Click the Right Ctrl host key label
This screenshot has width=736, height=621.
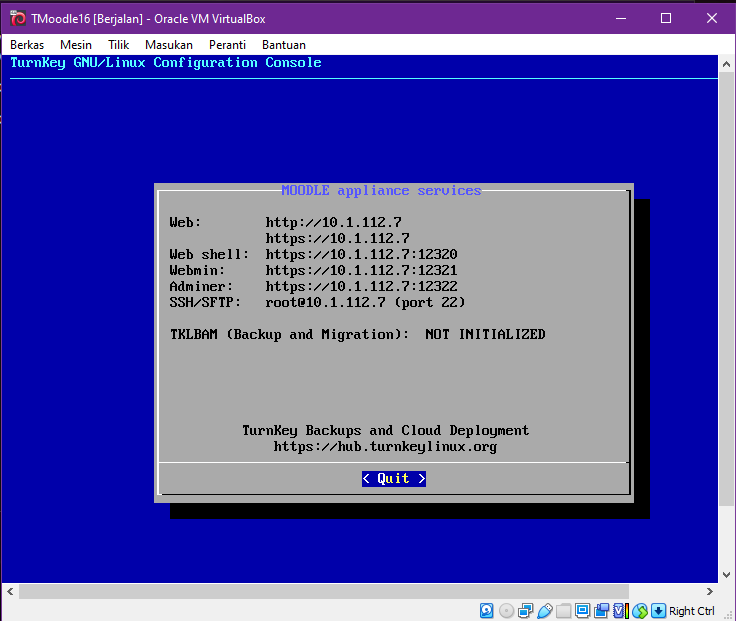coord(691,611)
